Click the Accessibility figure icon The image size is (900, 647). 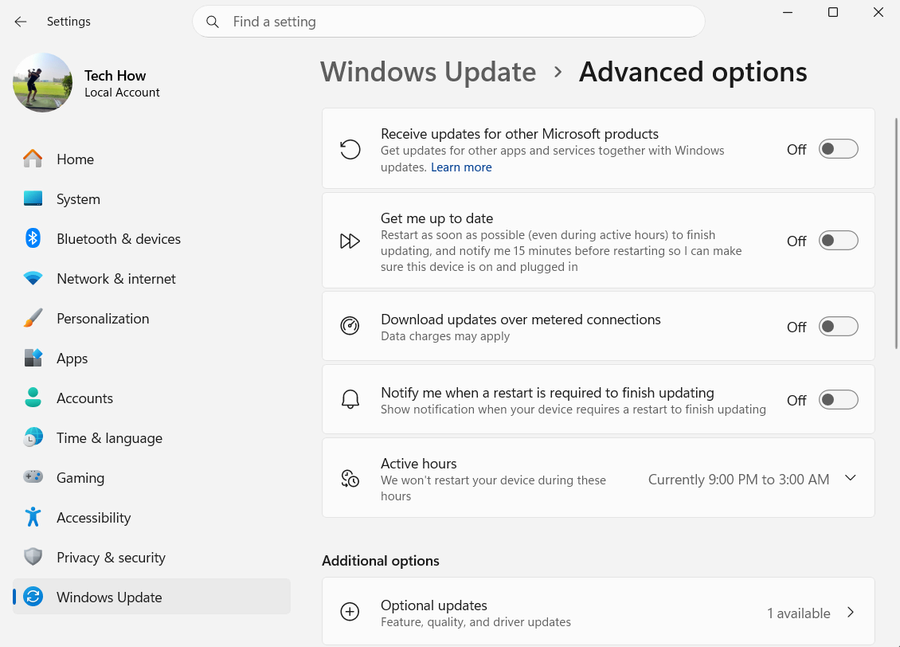[x=33, y=517]
